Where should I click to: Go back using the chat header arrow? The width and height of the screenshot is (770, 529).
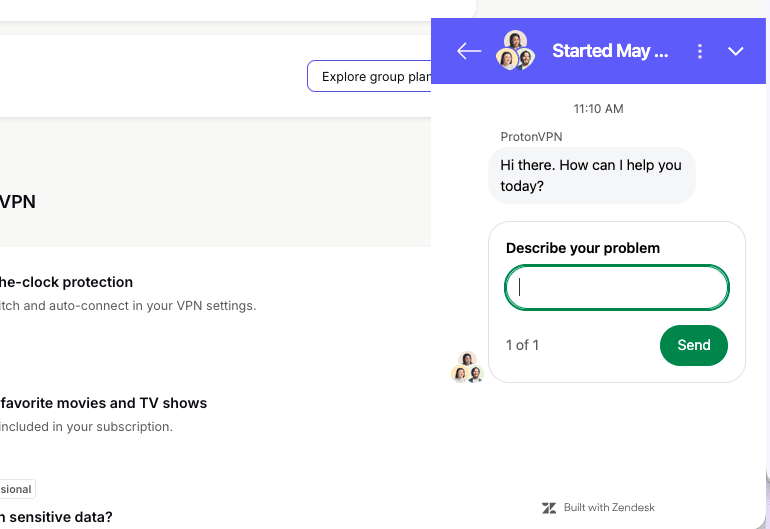coord(469,51)
